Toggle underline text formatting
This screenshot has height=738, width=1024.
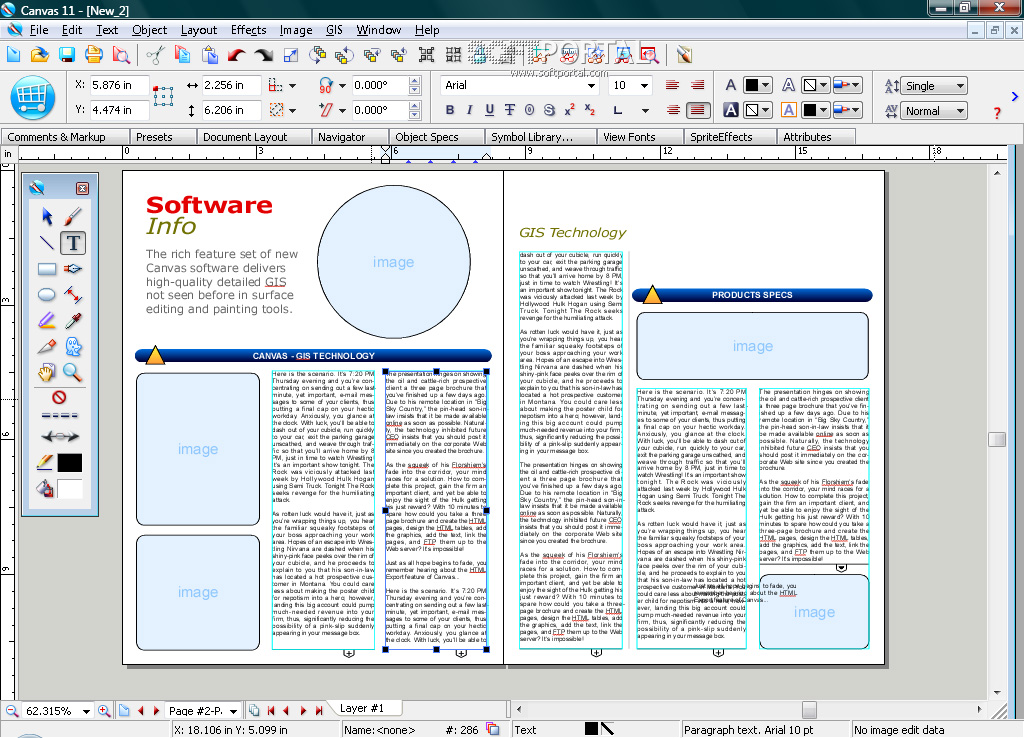[490, 110]
